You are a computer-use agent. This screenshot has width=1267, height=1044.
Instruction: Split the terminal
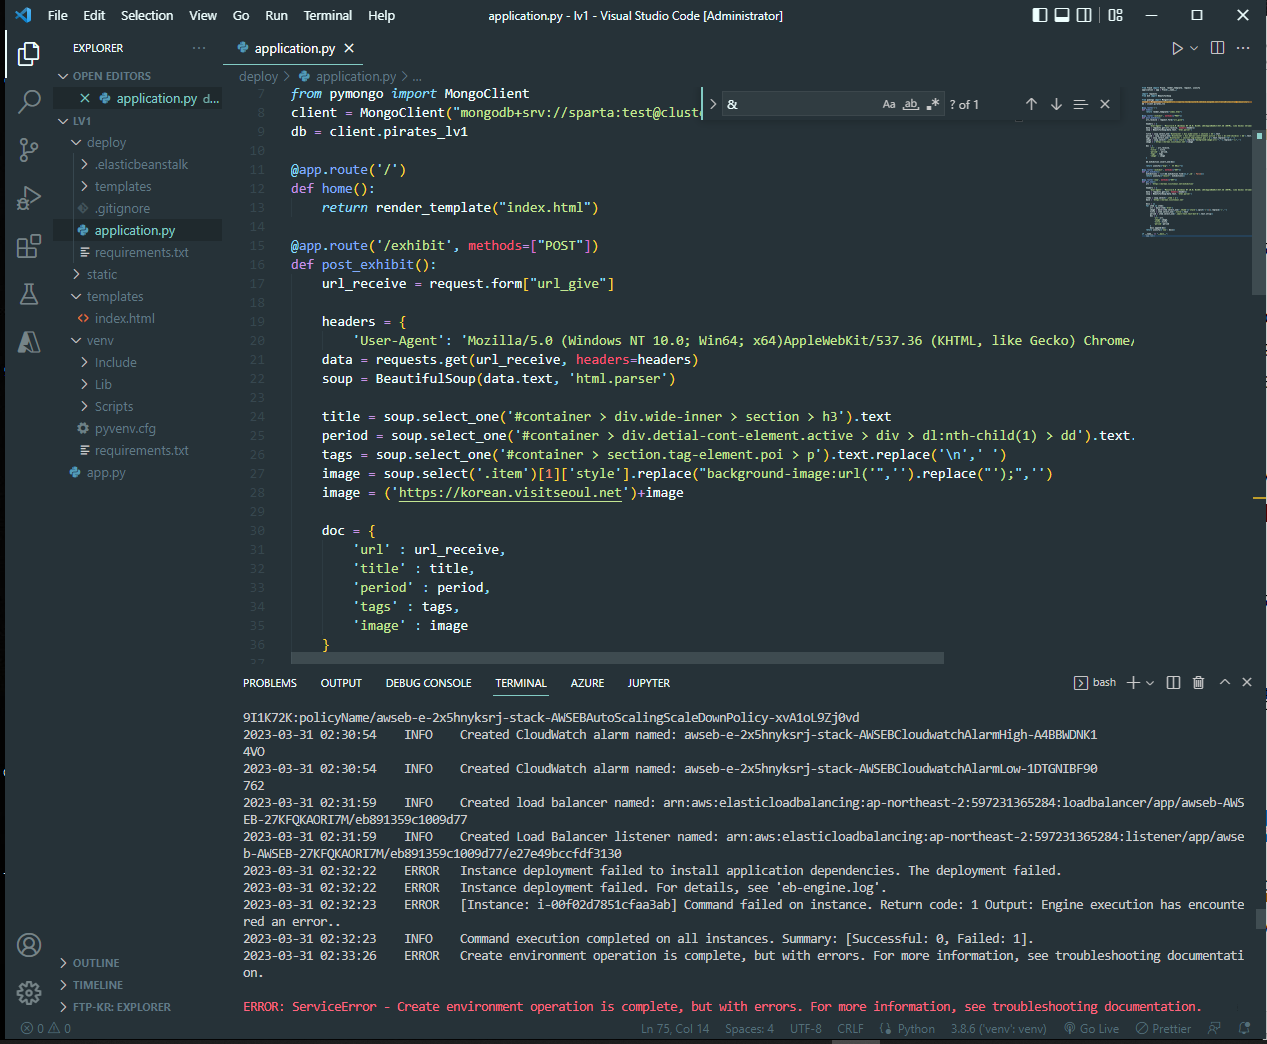click(1173, 682)
